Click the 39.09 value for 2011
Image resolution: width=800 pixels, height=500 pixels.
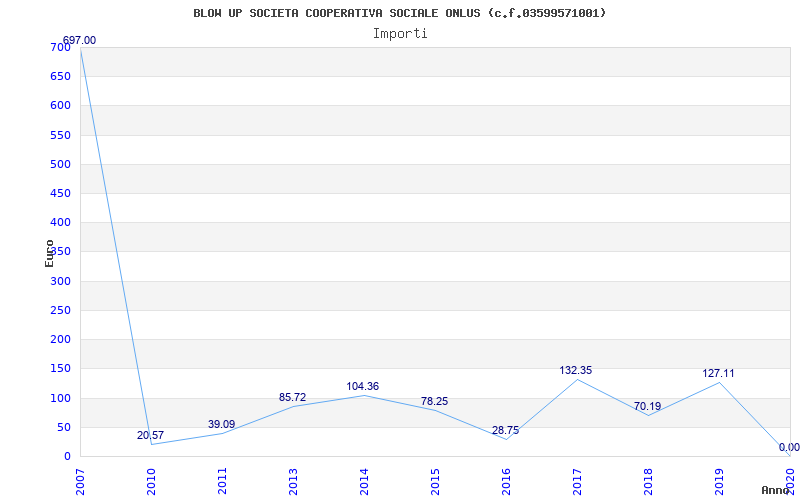pyautogui.click(x=221, y=424)
